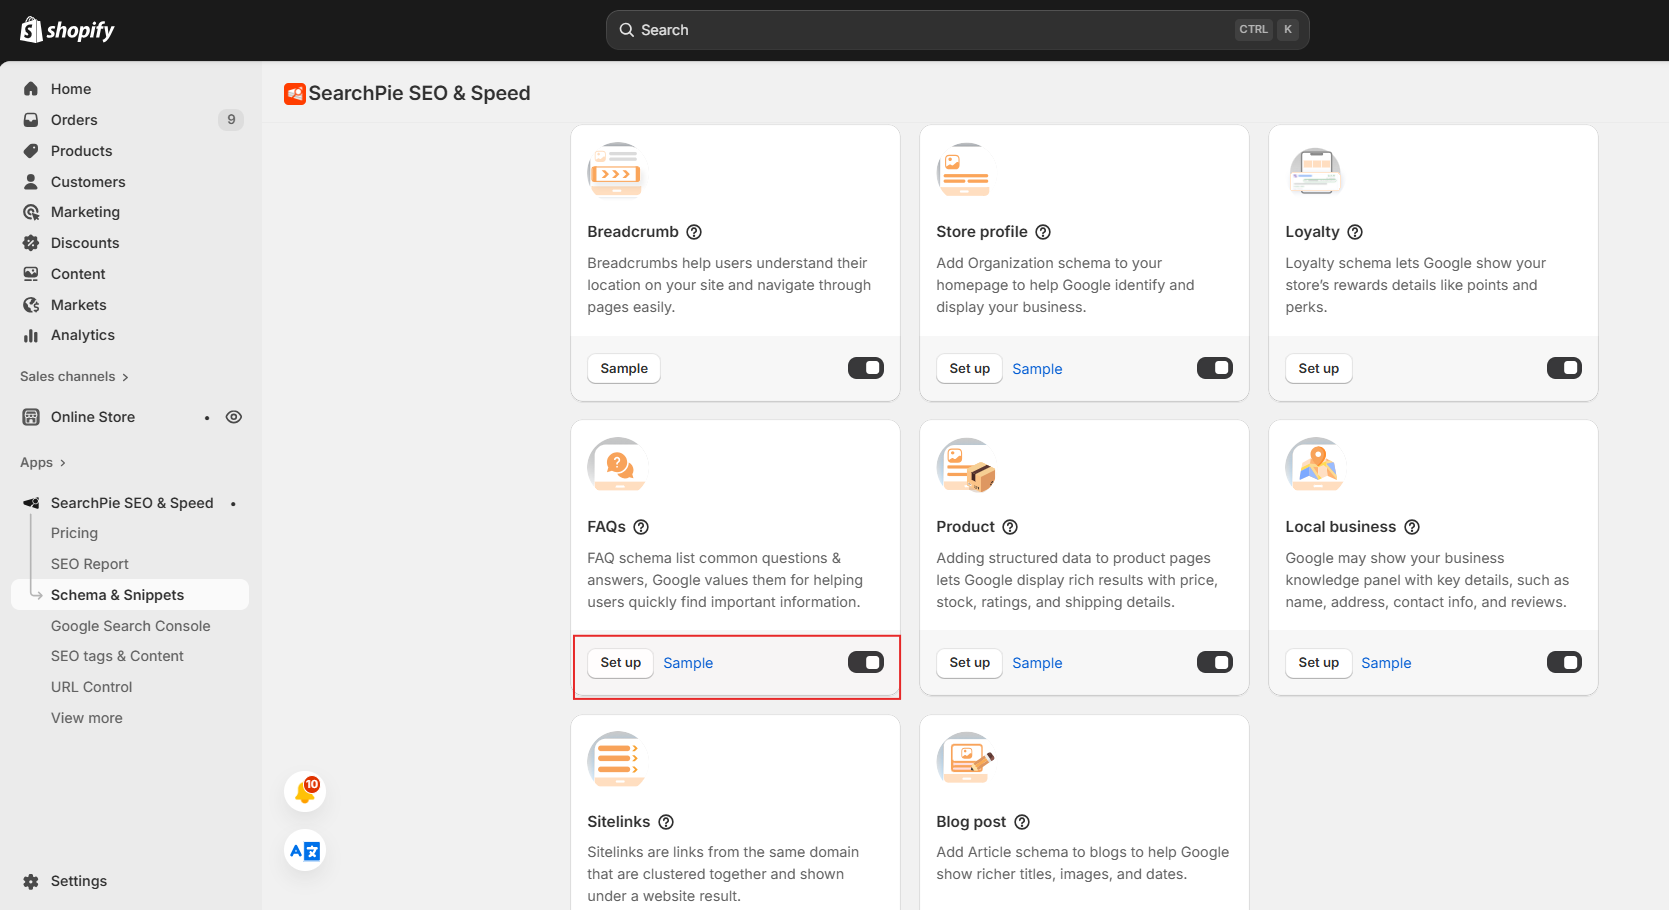
Task: Click the Discounts tag icon
Action: coord(32,242)
